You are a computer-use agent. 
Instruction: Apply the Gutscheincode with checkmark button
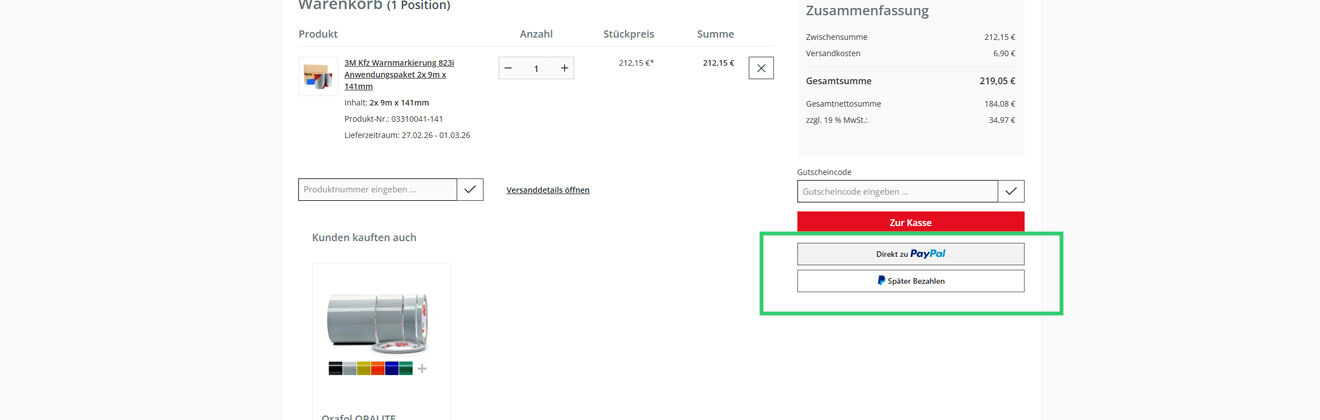coord(1011,191)
